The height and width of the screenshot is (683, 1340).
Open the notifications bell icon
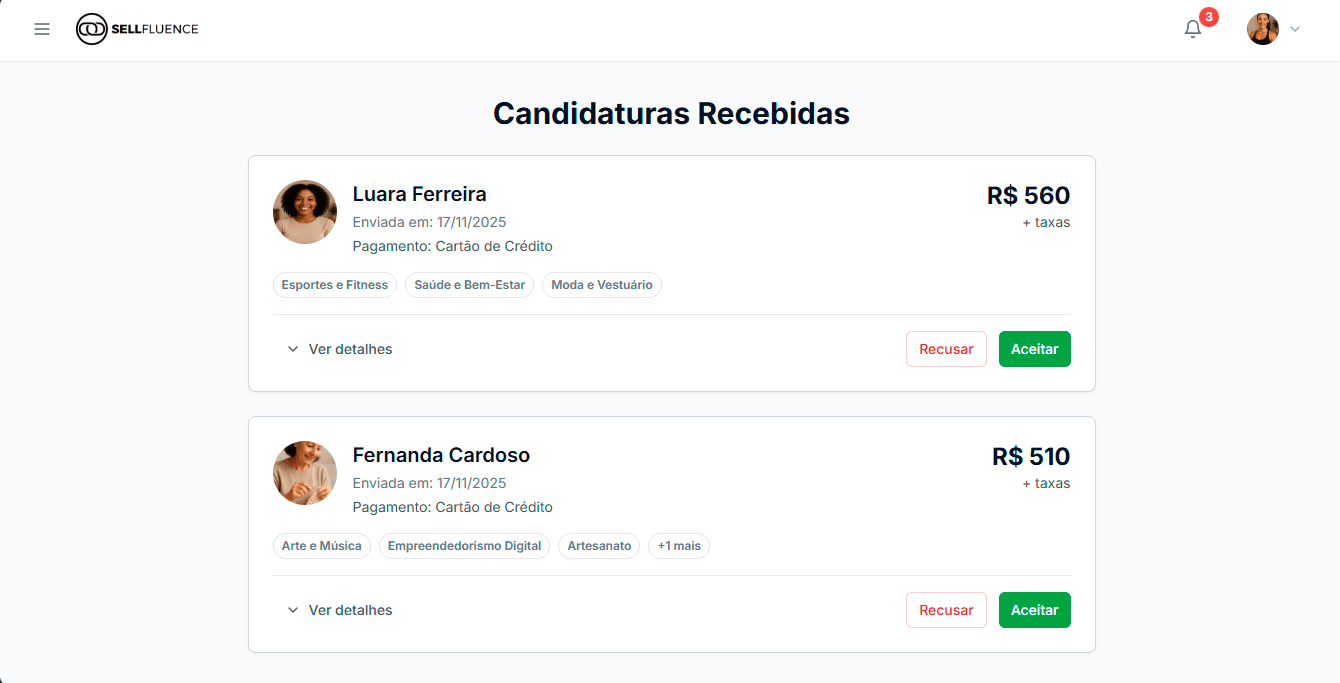point(1192,29)
